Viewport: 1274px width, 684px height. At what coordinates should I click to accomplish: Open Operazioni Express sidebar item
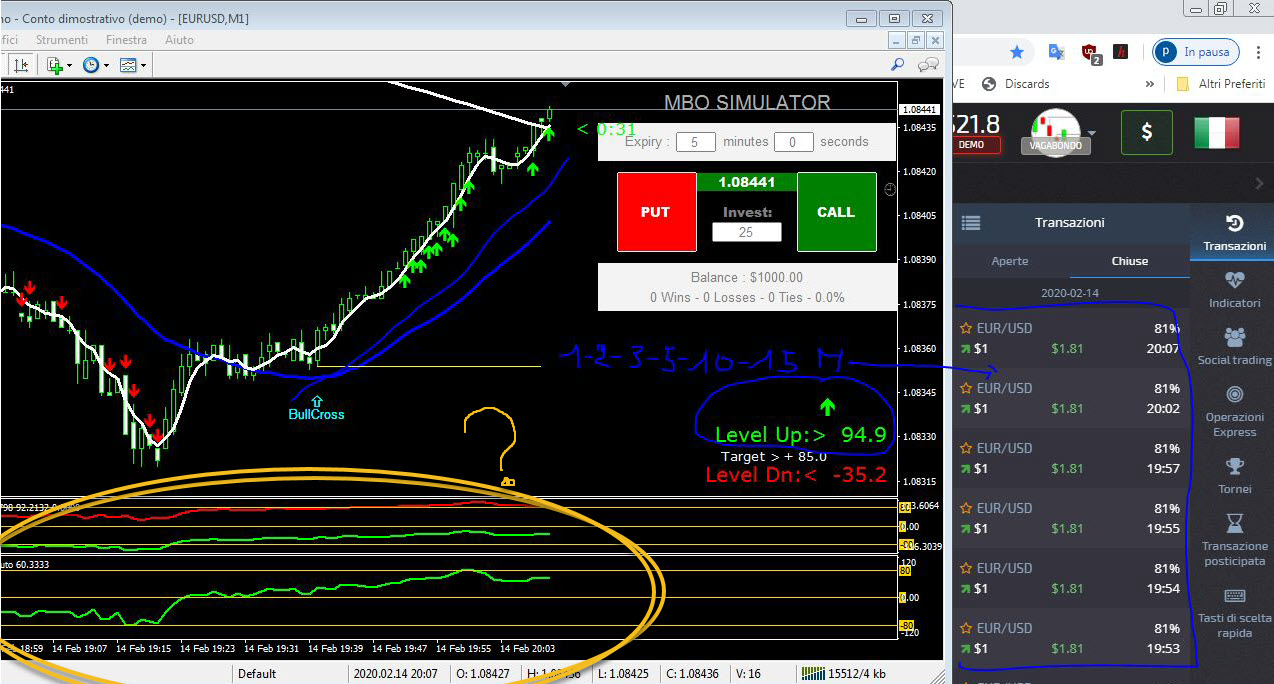coord(1234,411)
